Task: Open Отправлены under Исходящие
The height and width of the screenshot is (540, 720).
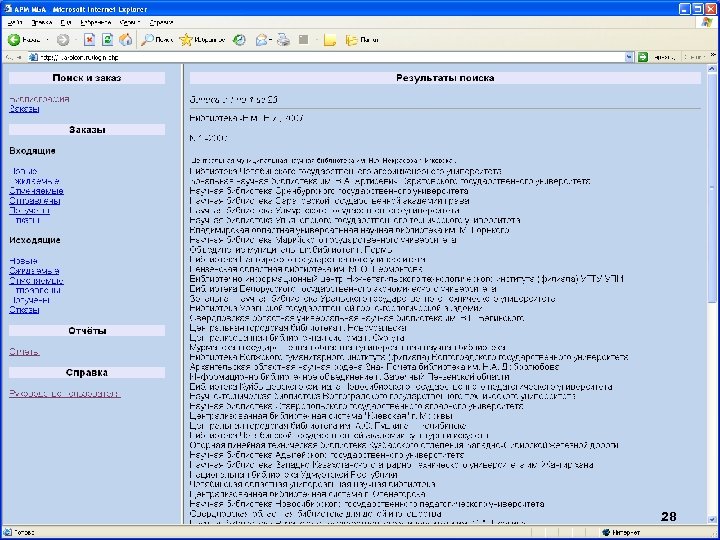Action: (35, 290)
